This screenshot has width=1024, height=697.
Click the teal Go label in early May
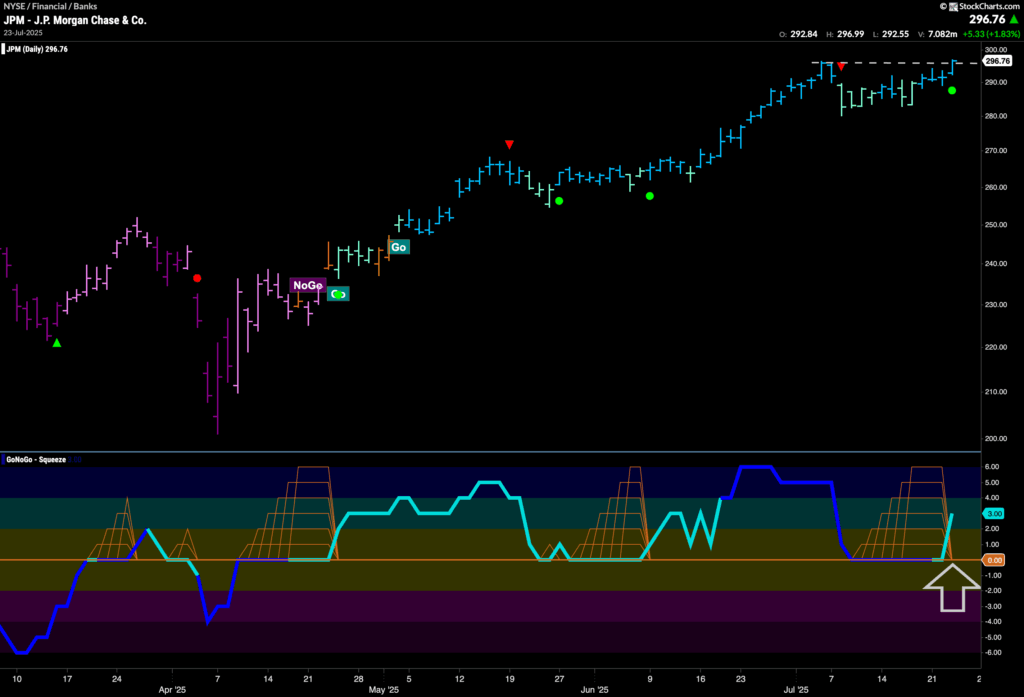pos(399,247)
